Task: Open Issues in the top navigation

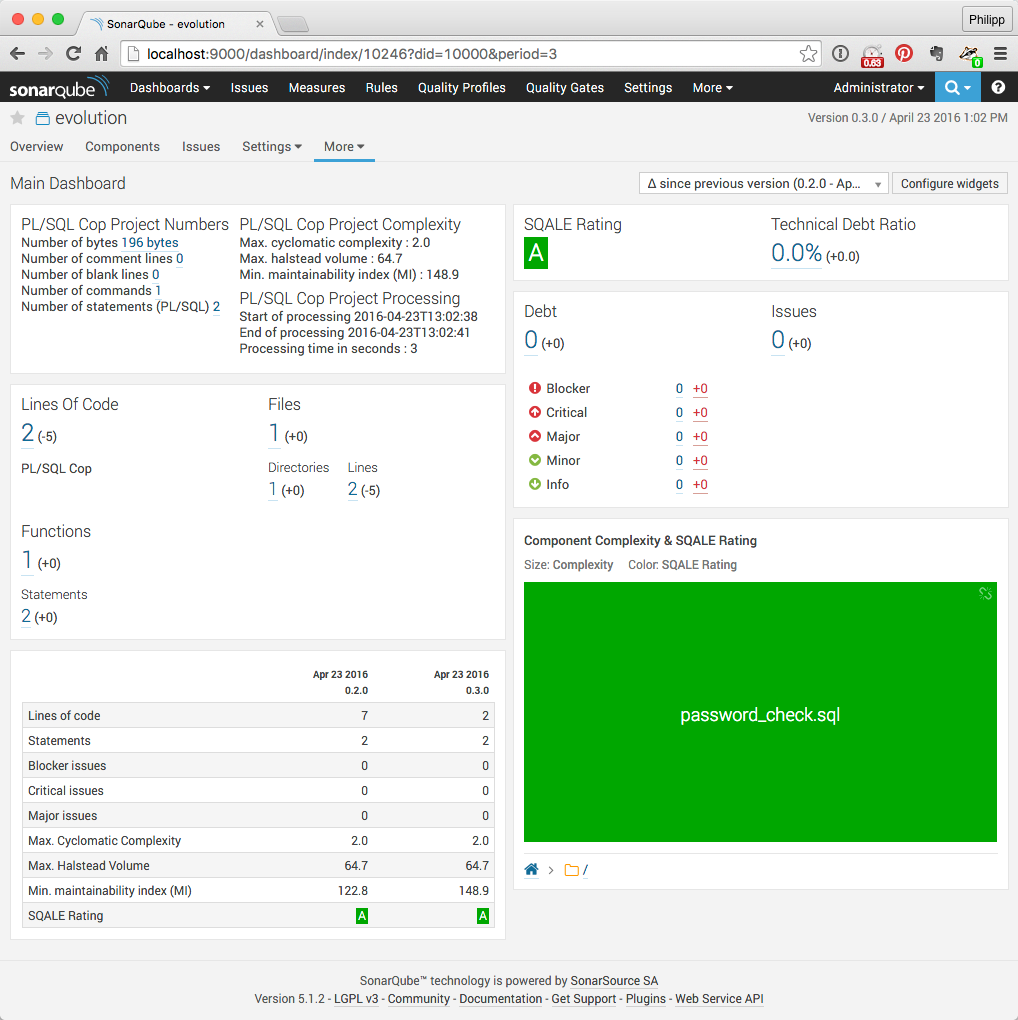Action: [249, 87]
